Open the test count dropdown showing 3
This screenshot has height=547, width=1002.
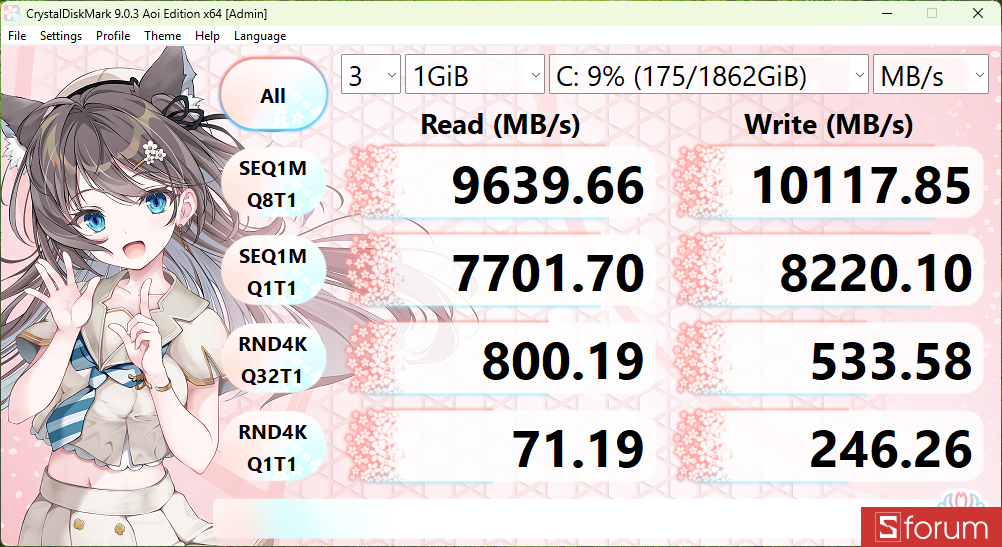371,75
